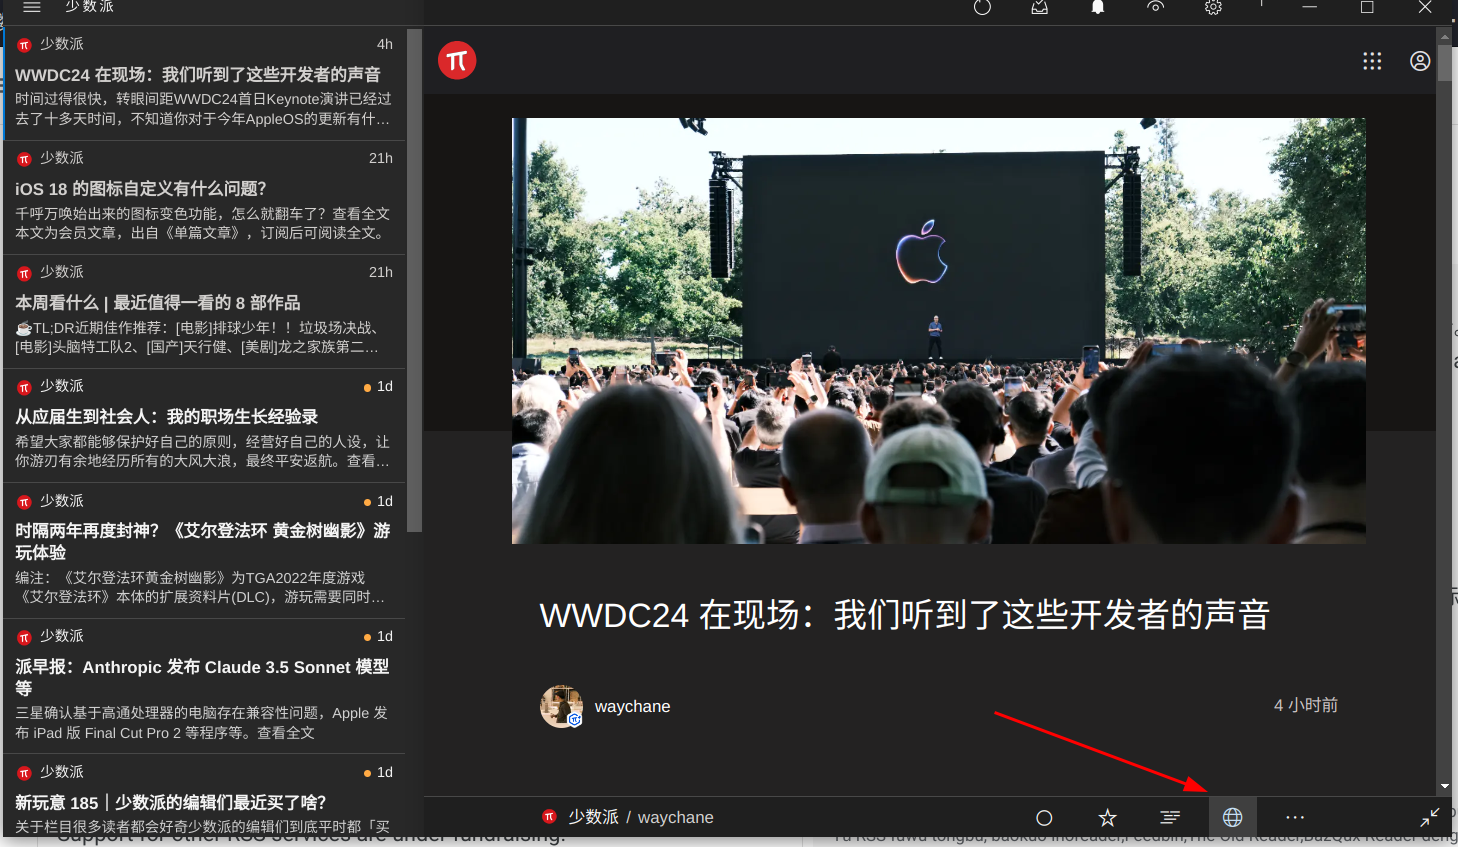Click the article list vertical scrollbar
Screen dimensions: 1458x847
point(414,280)
